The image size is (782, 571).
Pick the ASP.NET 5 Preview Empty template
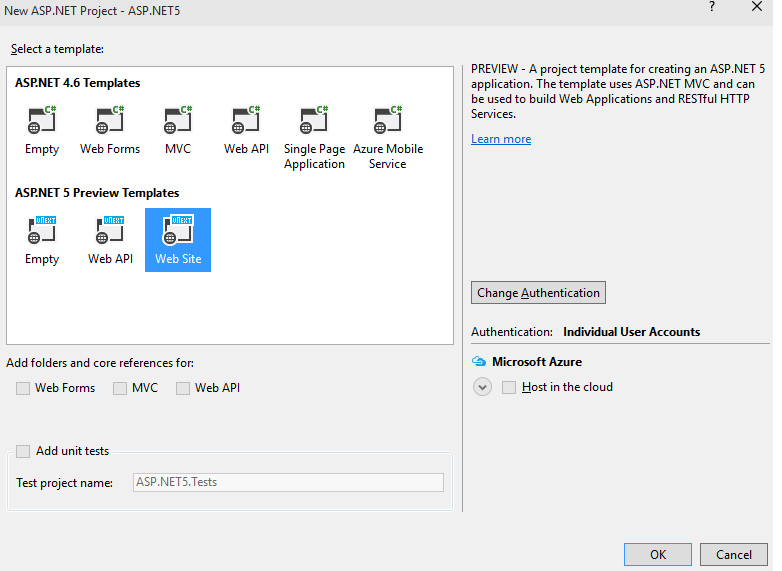(42, 240)
